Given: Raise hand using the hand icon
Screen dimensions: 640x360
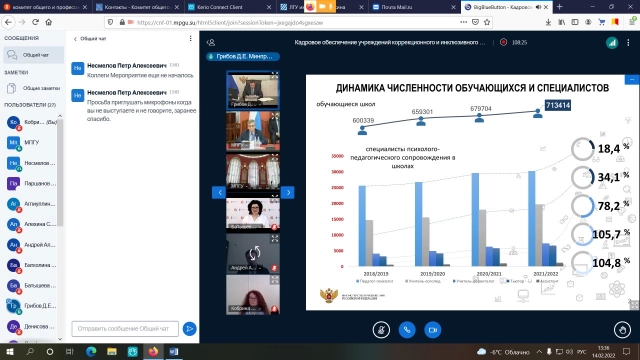Looking at the screenshot, I should coord(622,330).
